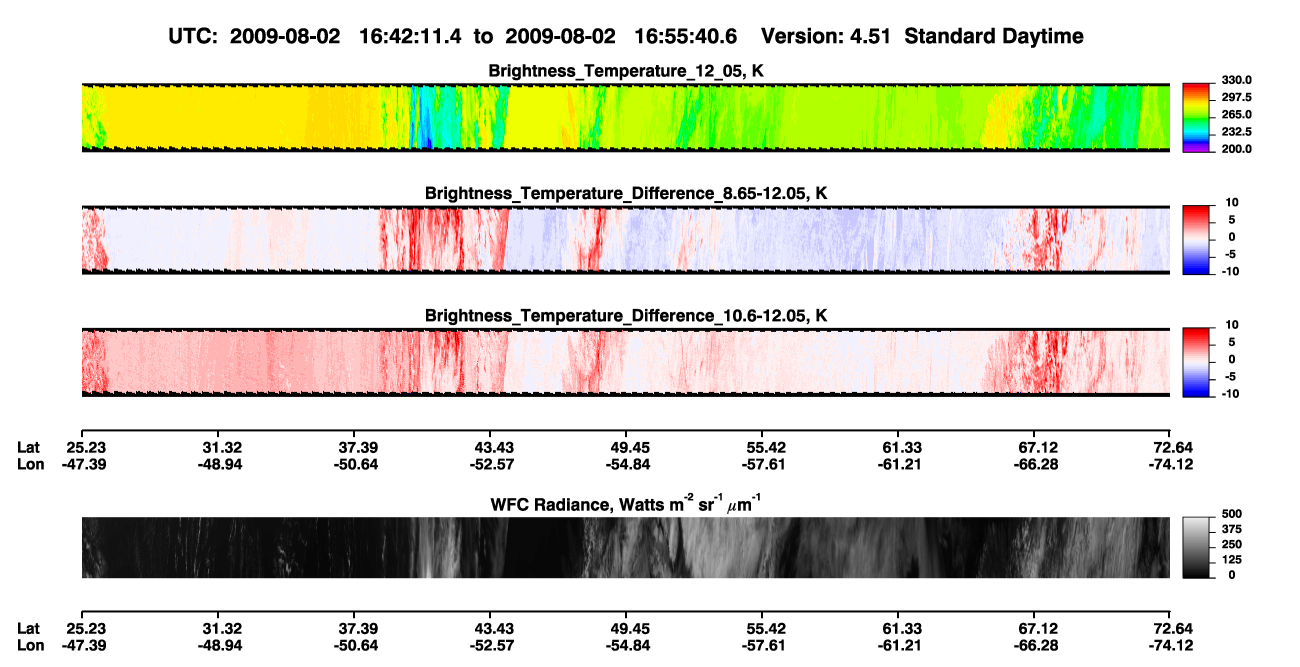Click the 'Lat' label below the WFC Radiance panel
This screenshot has width=1300, height=667.
28,628
